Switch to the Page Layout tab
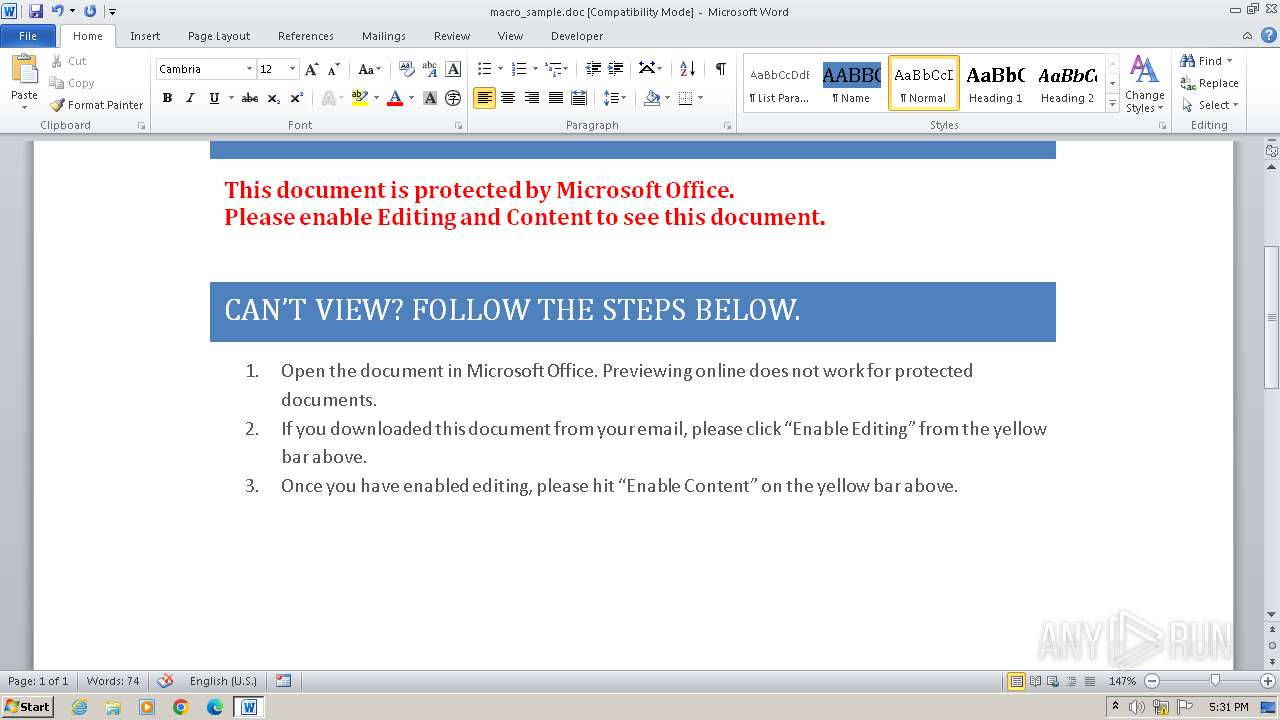The image size is (1280, 720). click(219, 36)
